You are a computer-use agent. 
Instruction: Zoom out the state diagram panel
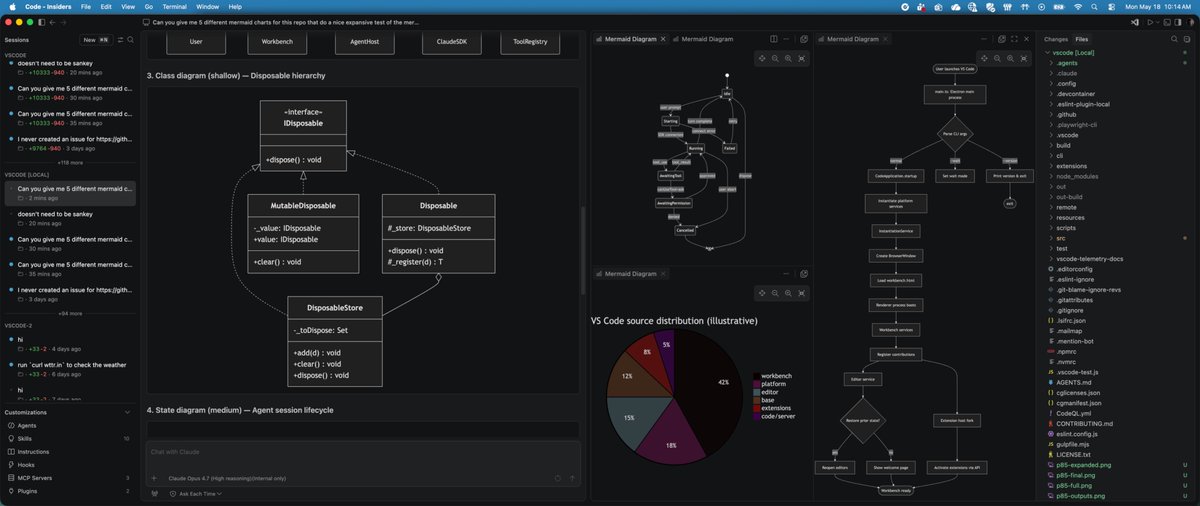[x=775, y=58]
